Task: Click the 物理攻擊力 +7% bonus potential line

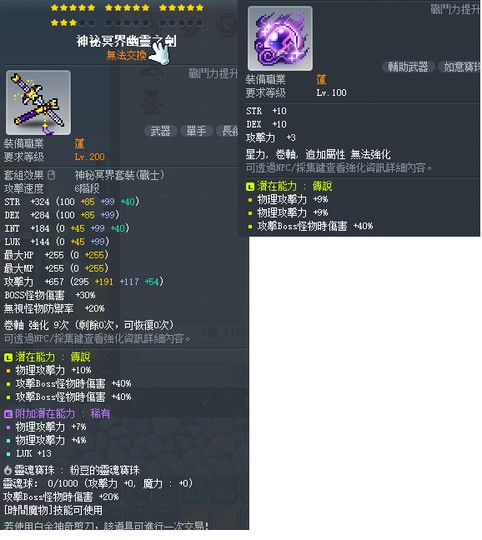Action: pyautogui.click(x=51, y=427)
